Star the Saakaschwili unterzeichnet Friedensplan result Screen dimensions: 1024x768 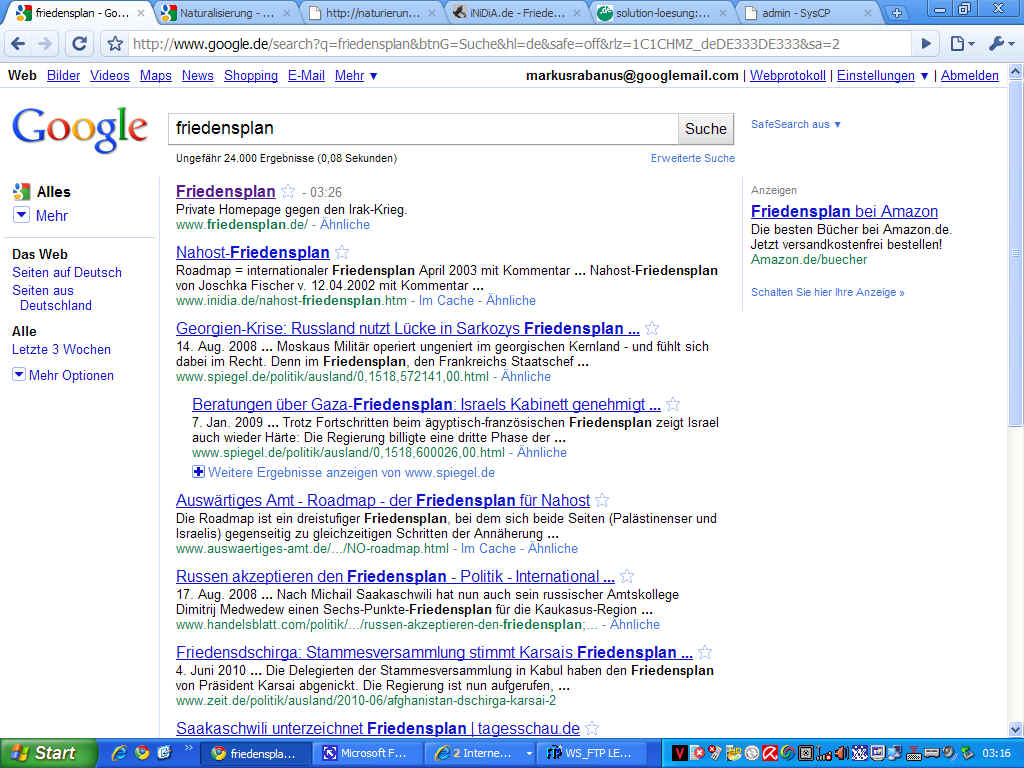[x=592, y=728]
